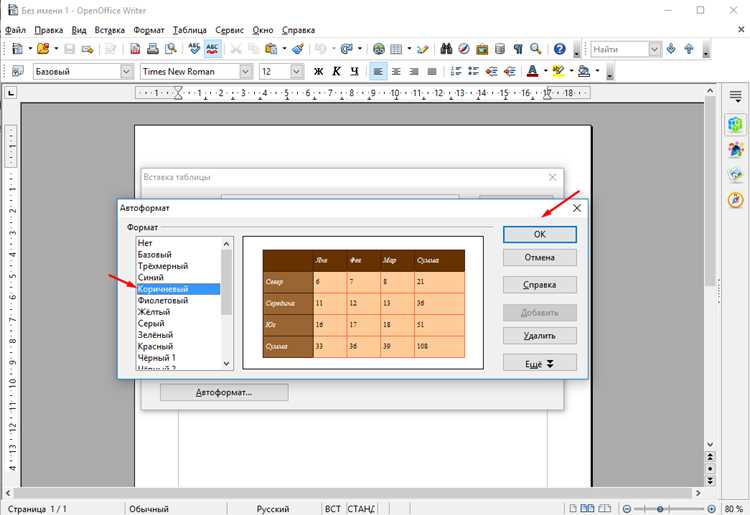Screen dimensions: 750x515
Task: Click the Найти search input field
Action: click(620, 49)
